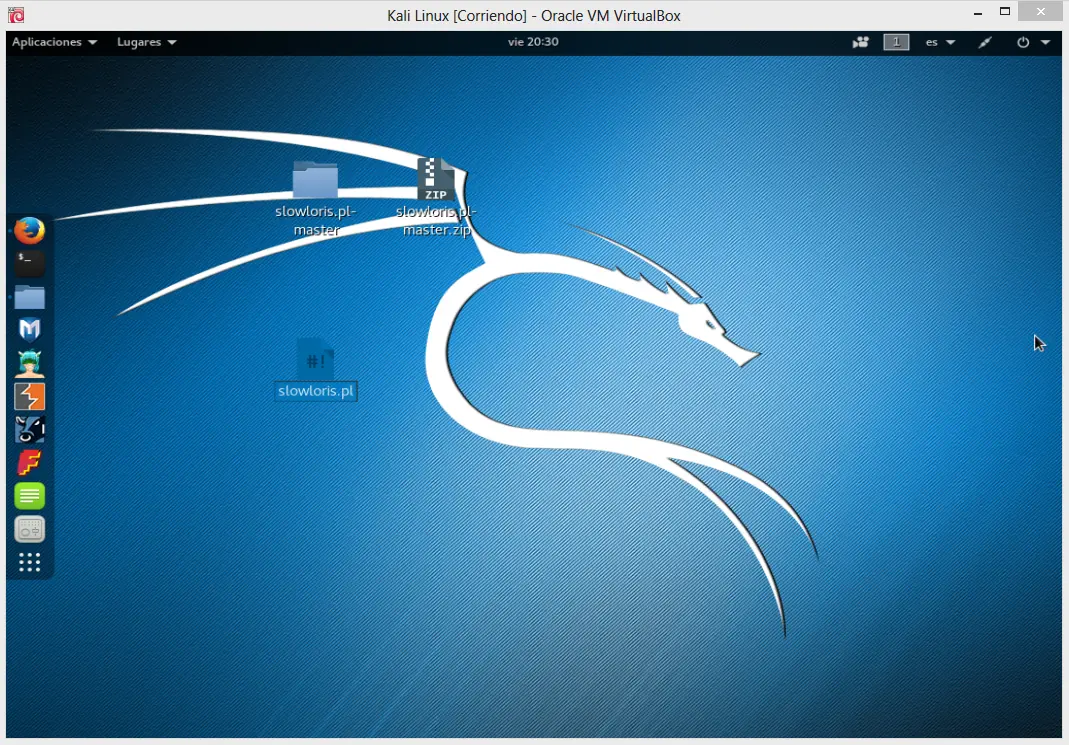1069x745 pixels.
Task: Launch Faraday red F icon
Action: click(29, 463)
